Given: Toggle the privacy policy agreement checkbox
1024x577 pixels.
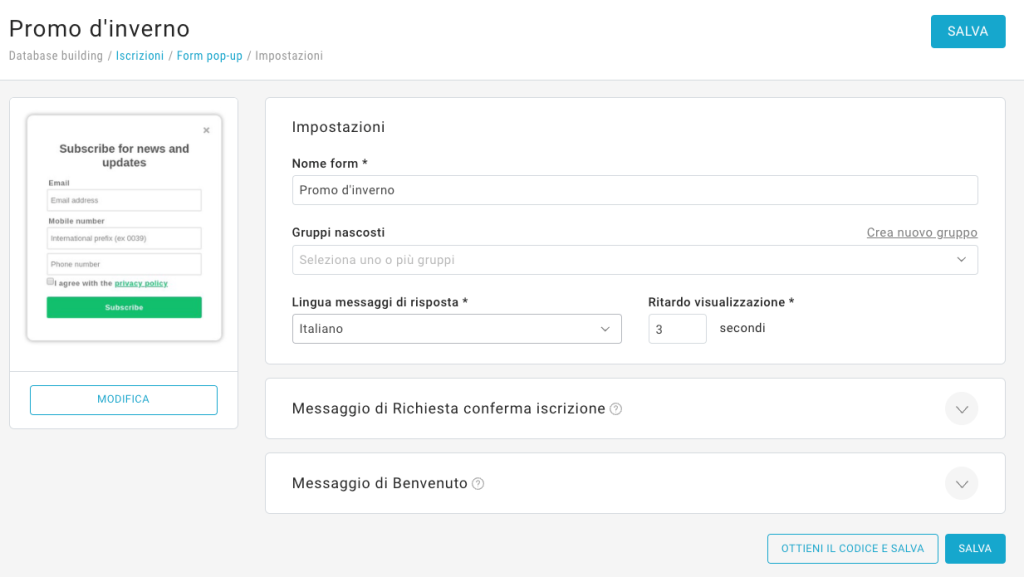Looking at the screenshot, I should click(x=51, y=282).
